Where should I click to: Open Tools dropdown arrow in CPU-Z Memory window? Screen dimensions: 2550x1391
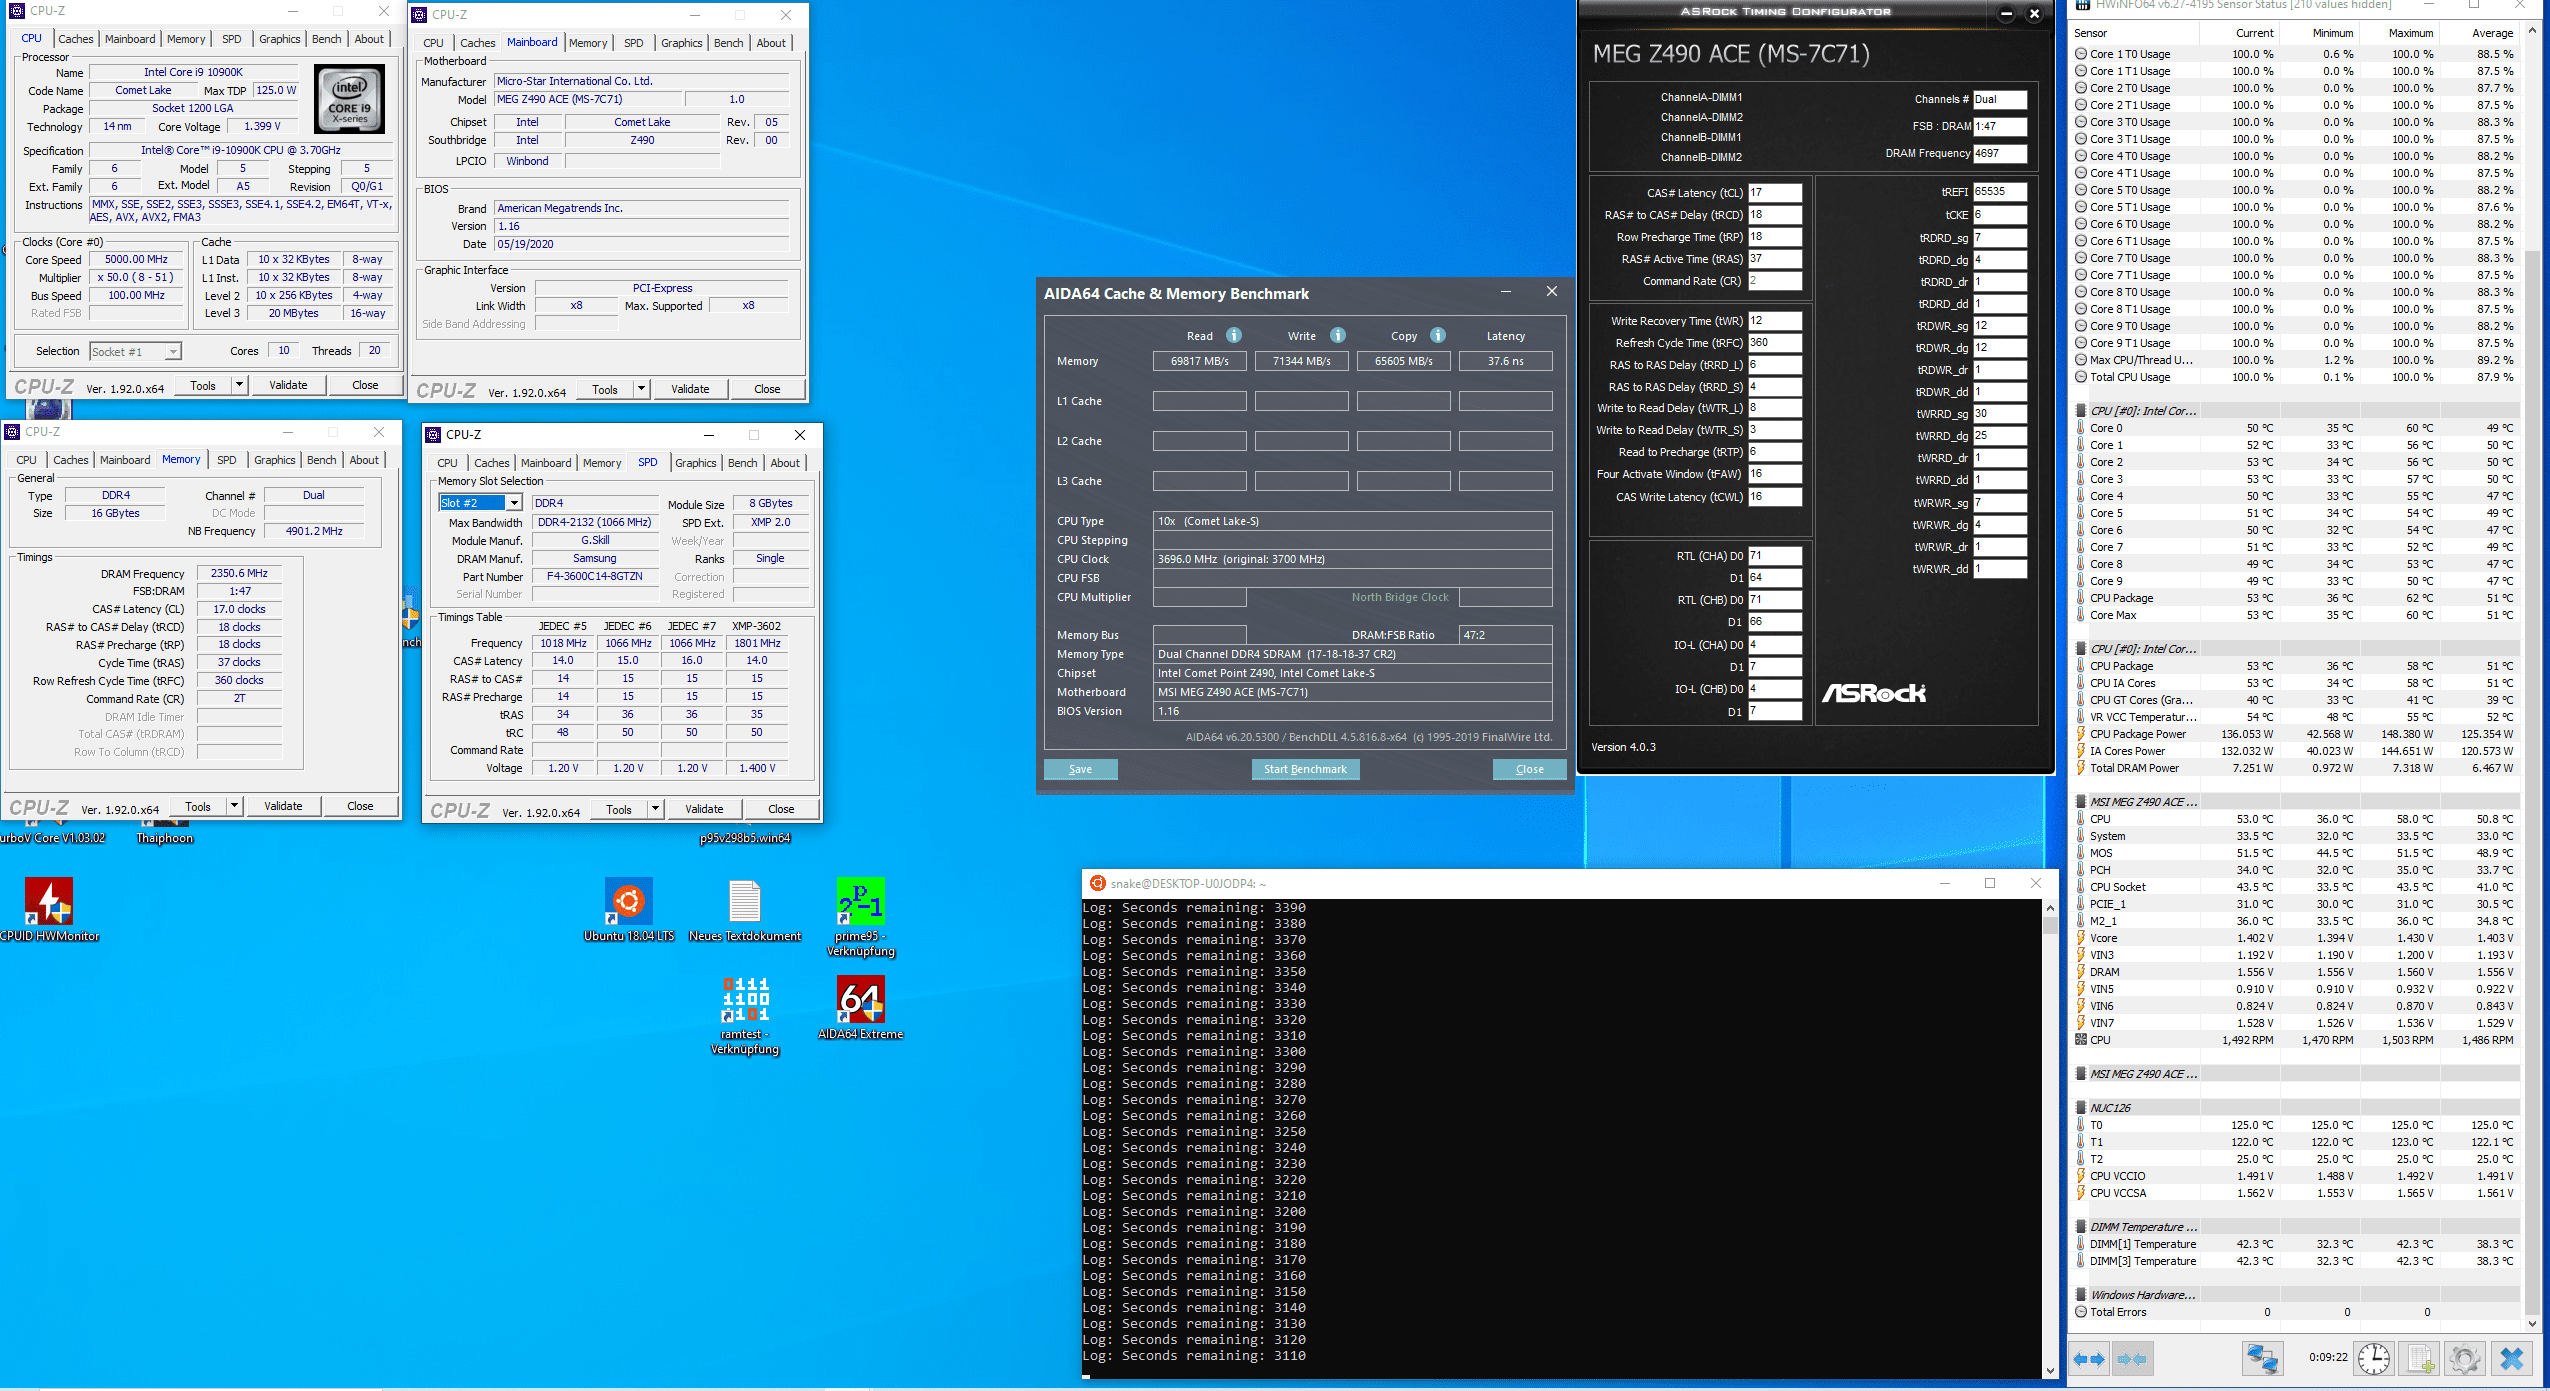[x=234, y=806]
